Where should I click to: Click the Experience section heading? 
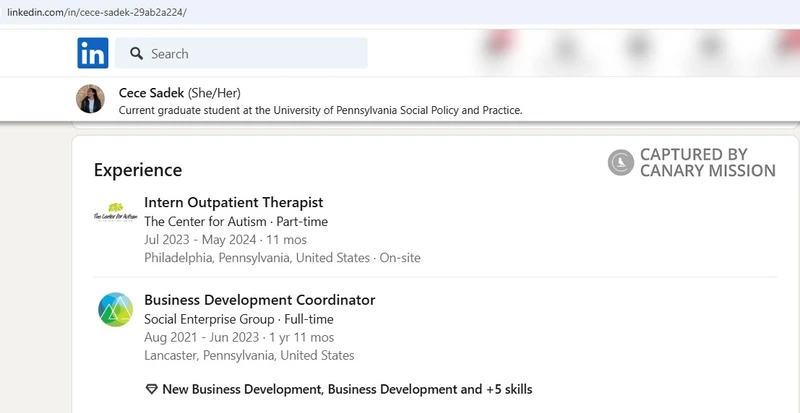(138, 170)
